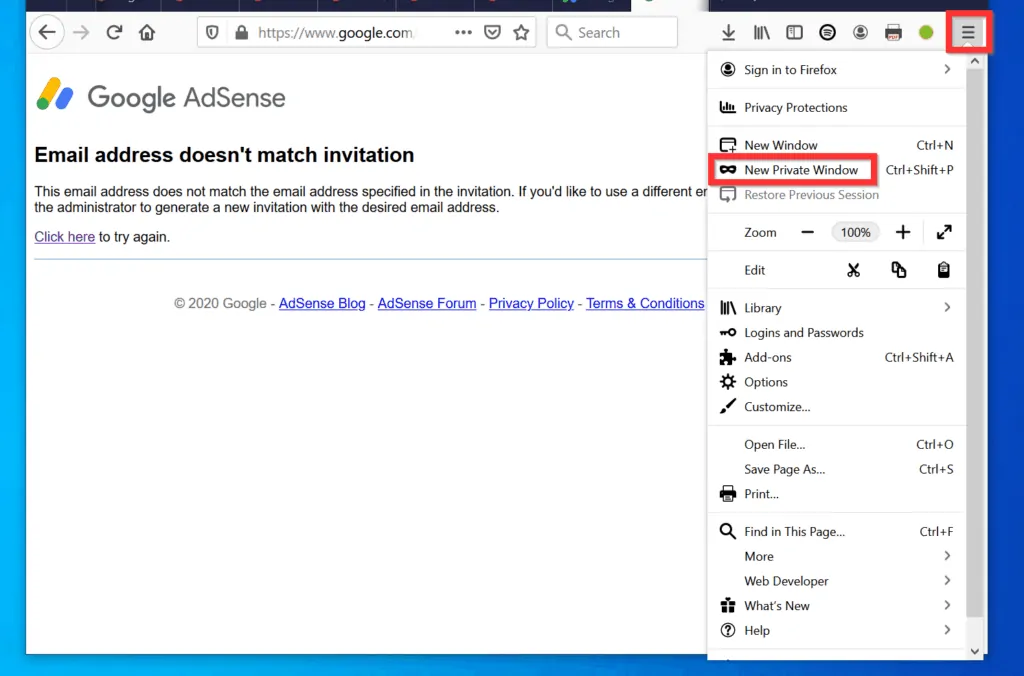Save page to Pocket via its icon
The image size is (1024, 676).
(492, 32)
